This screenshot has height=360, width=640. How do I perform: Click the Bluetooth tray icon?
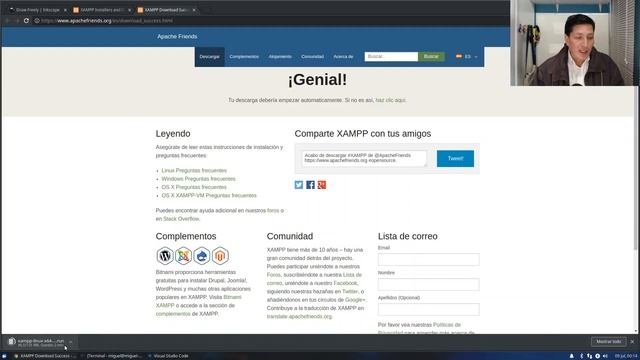click(582, 356)
